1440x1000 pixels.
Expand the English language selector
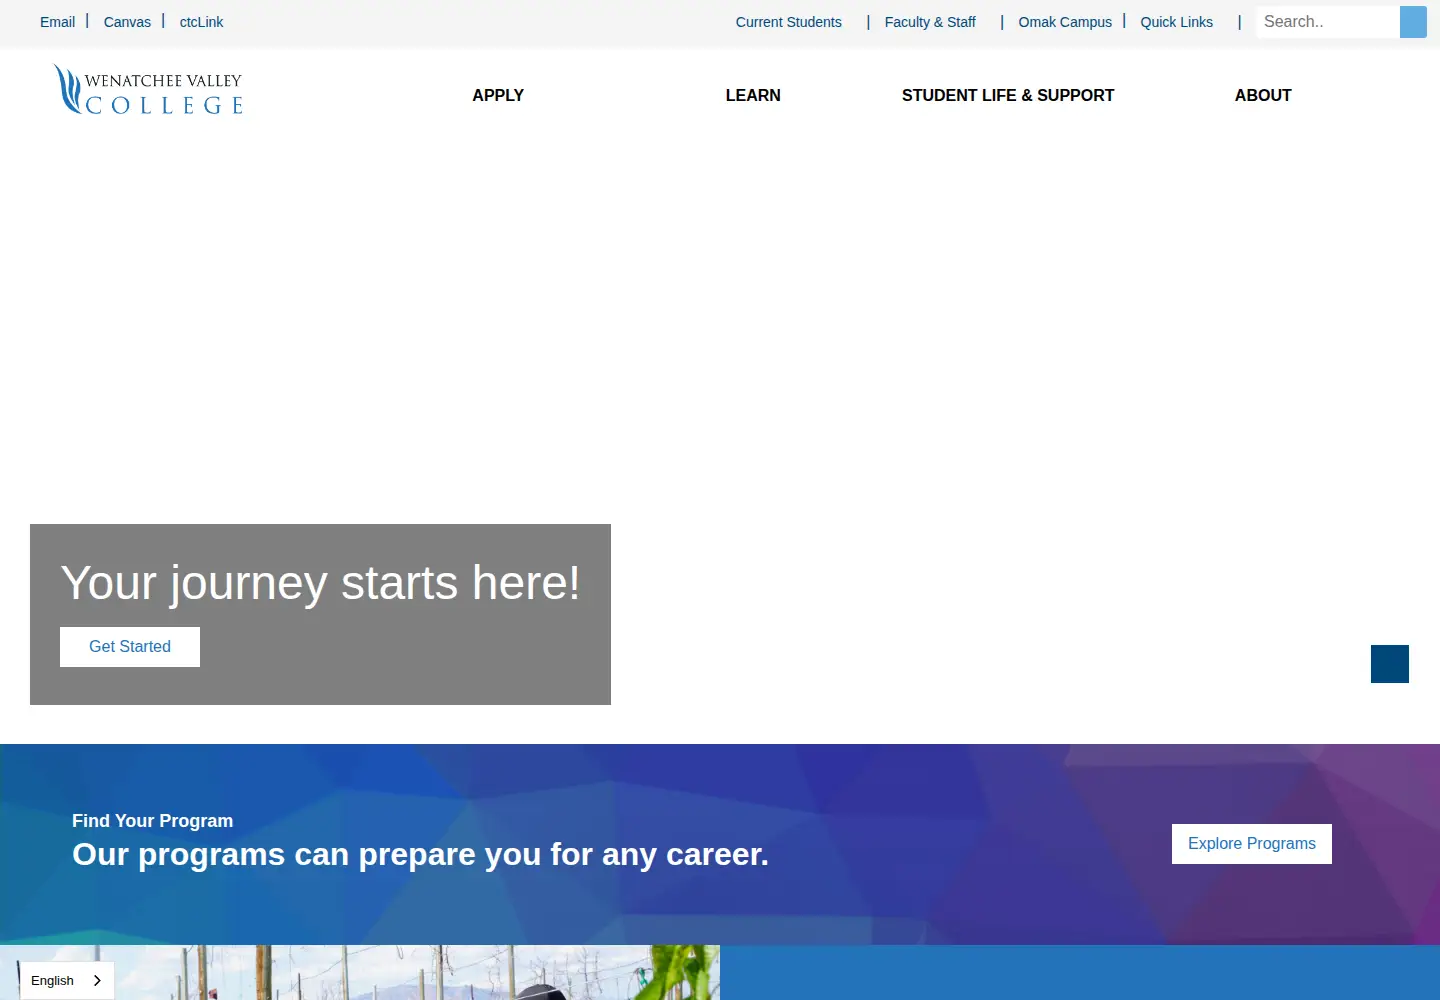click(67, 980)
